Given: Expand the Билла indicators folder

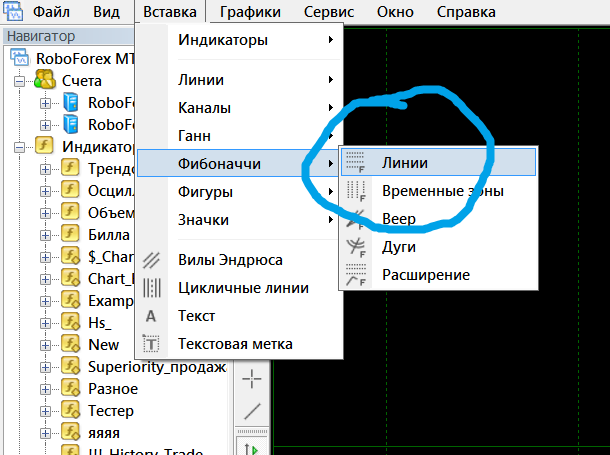Looking at the screenshot, I should click(46, 235).
